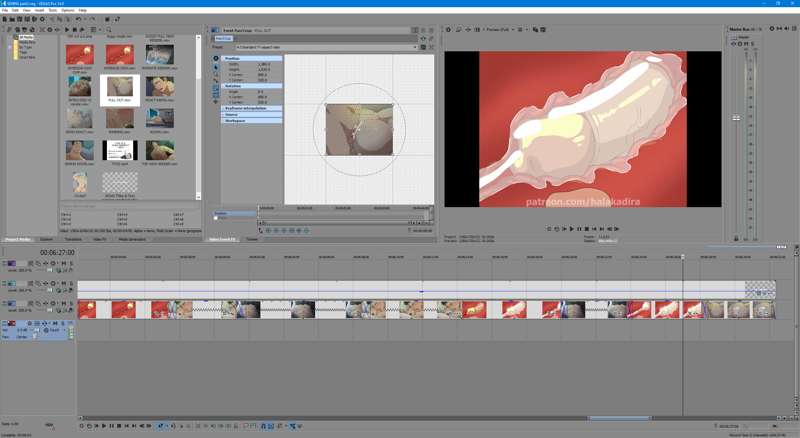
Task: Click the New project toolbar icon
Action: [x=5, y=19]
